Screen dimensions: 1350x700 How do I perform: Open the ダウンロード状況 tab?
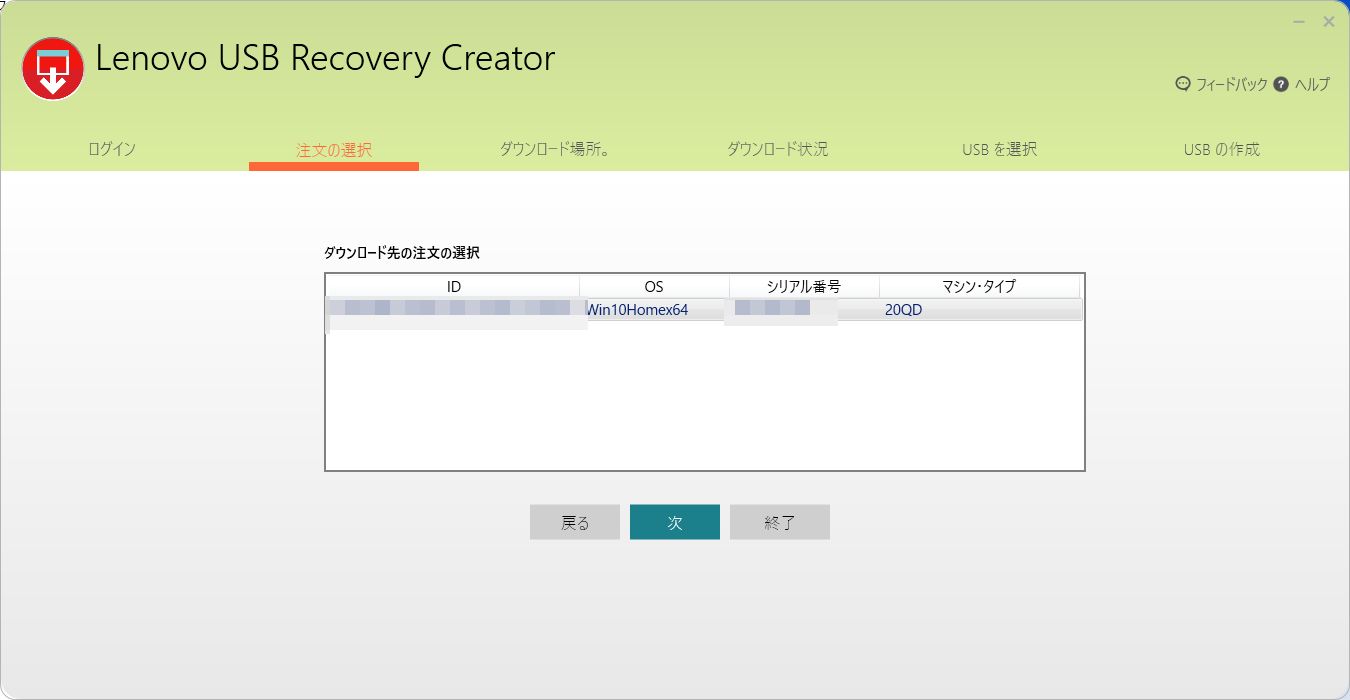coord(778,150)
